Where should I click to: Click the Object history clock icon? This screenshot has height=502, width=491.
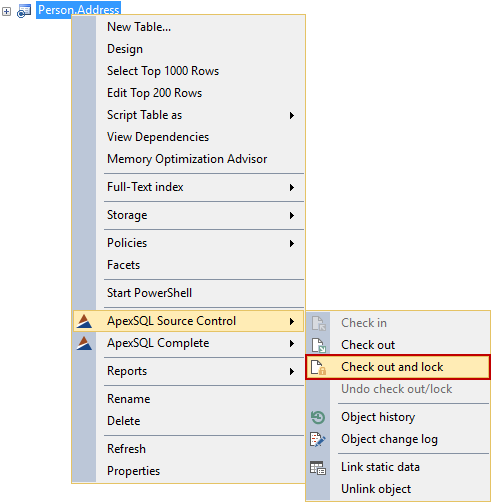click(318, 417)
